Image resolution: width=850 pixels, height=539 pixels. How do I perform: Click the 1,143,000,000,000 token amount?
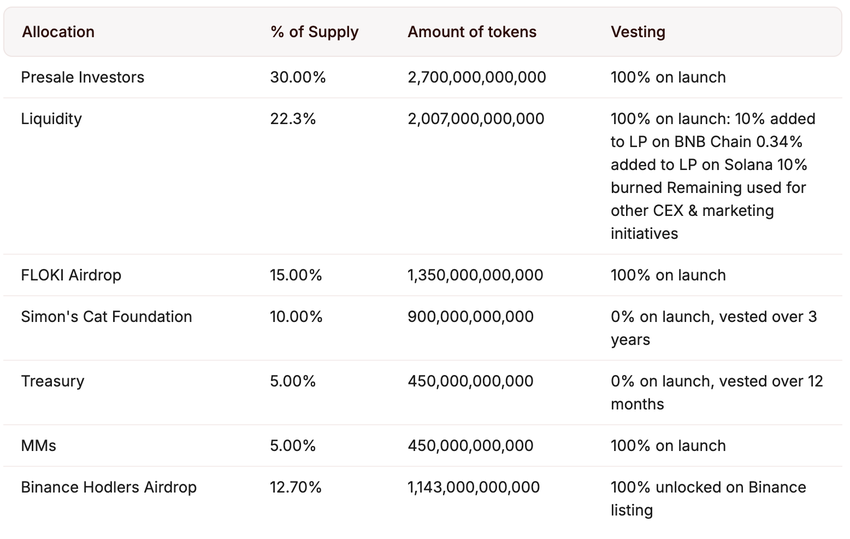(x=474, y=488)
